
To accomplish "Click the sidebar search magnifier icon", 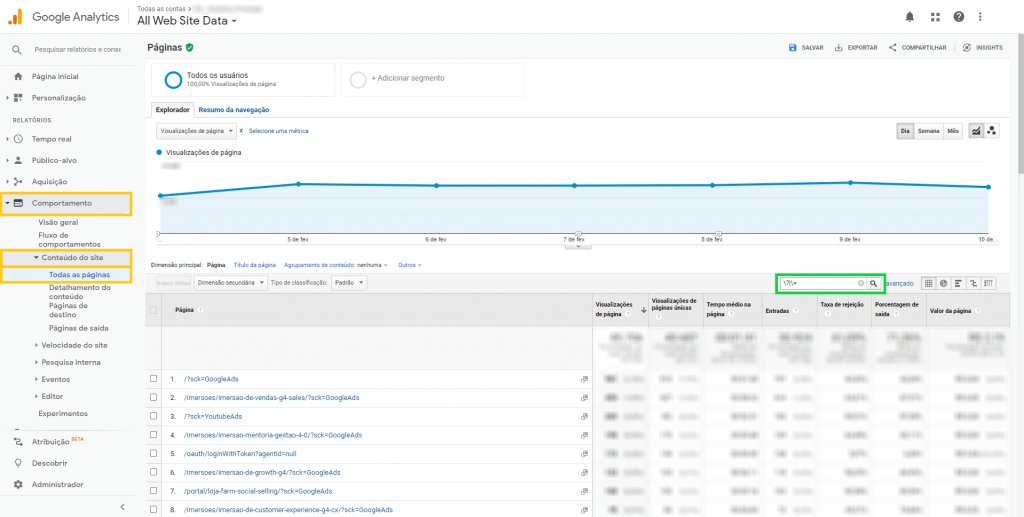I will click(x=18, y=50).
